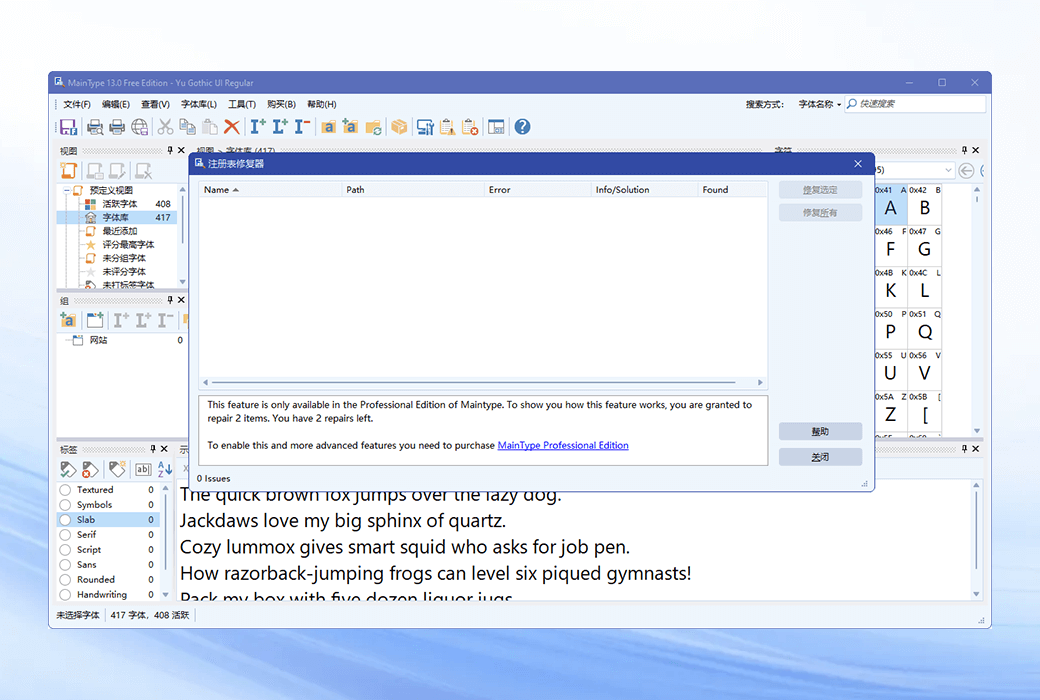Sort dialog list by Name column
The height and width of the screenshot is (700, 1040).
click(x=269, y=190)
